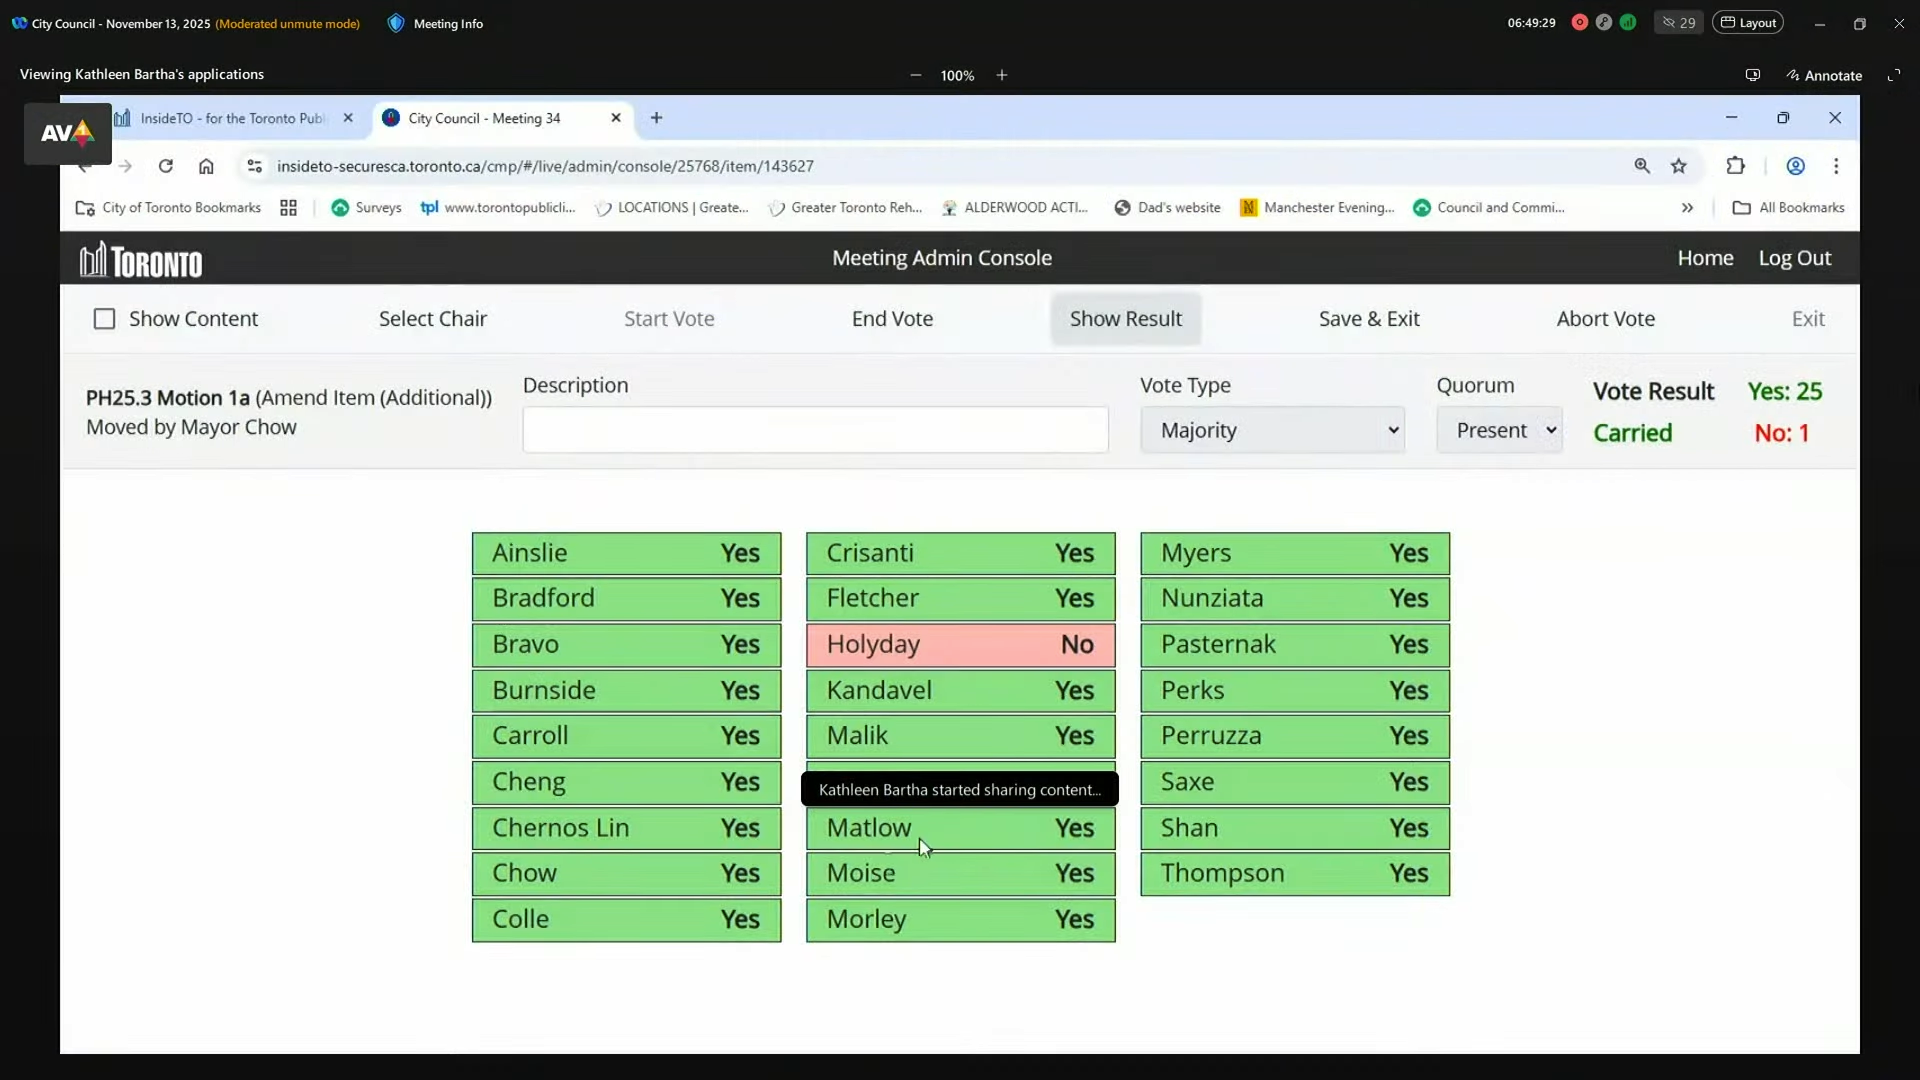
Task: Open the hidden attendees count indicator
Action: [x=1679, y=23]
